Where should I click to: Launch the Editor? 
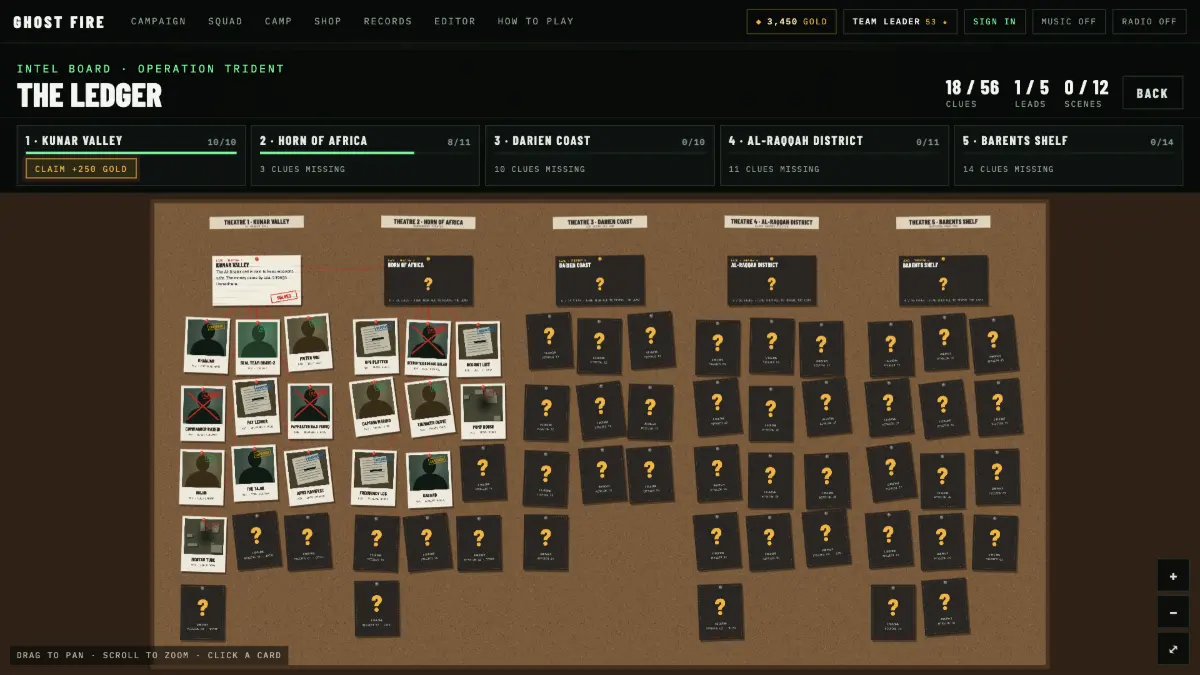(x=455, y=21)
